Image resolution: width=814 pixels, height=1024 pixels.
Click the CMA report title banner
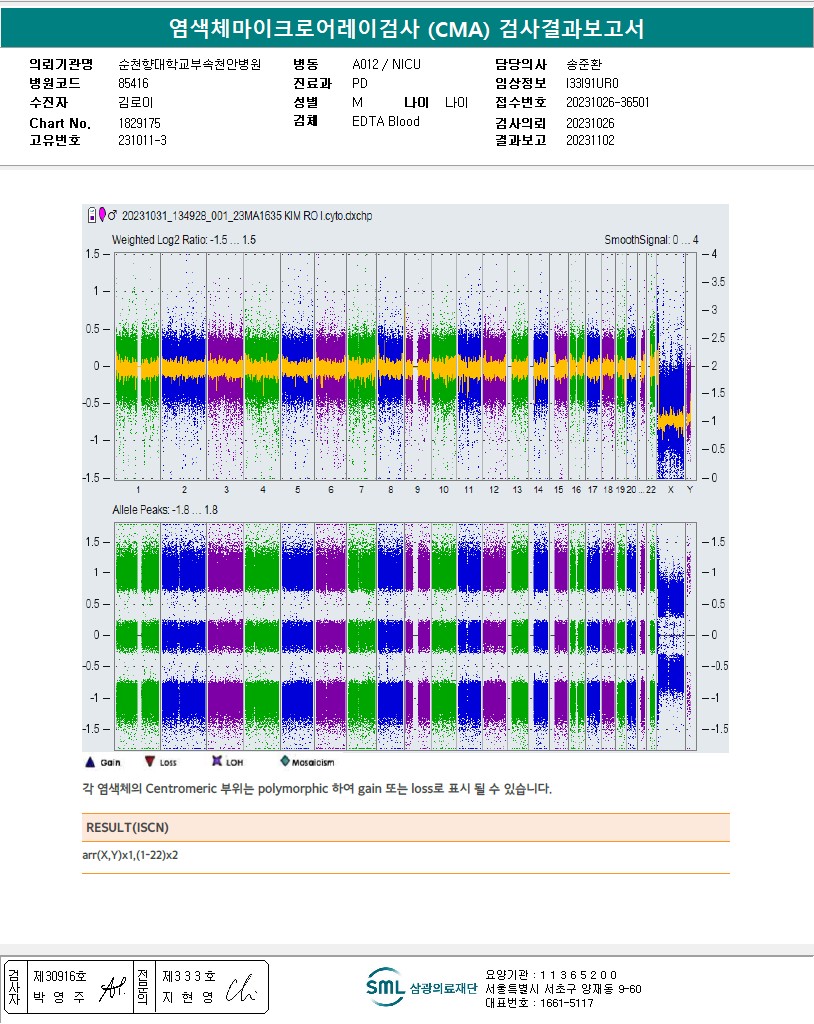(x=406, y=30)
